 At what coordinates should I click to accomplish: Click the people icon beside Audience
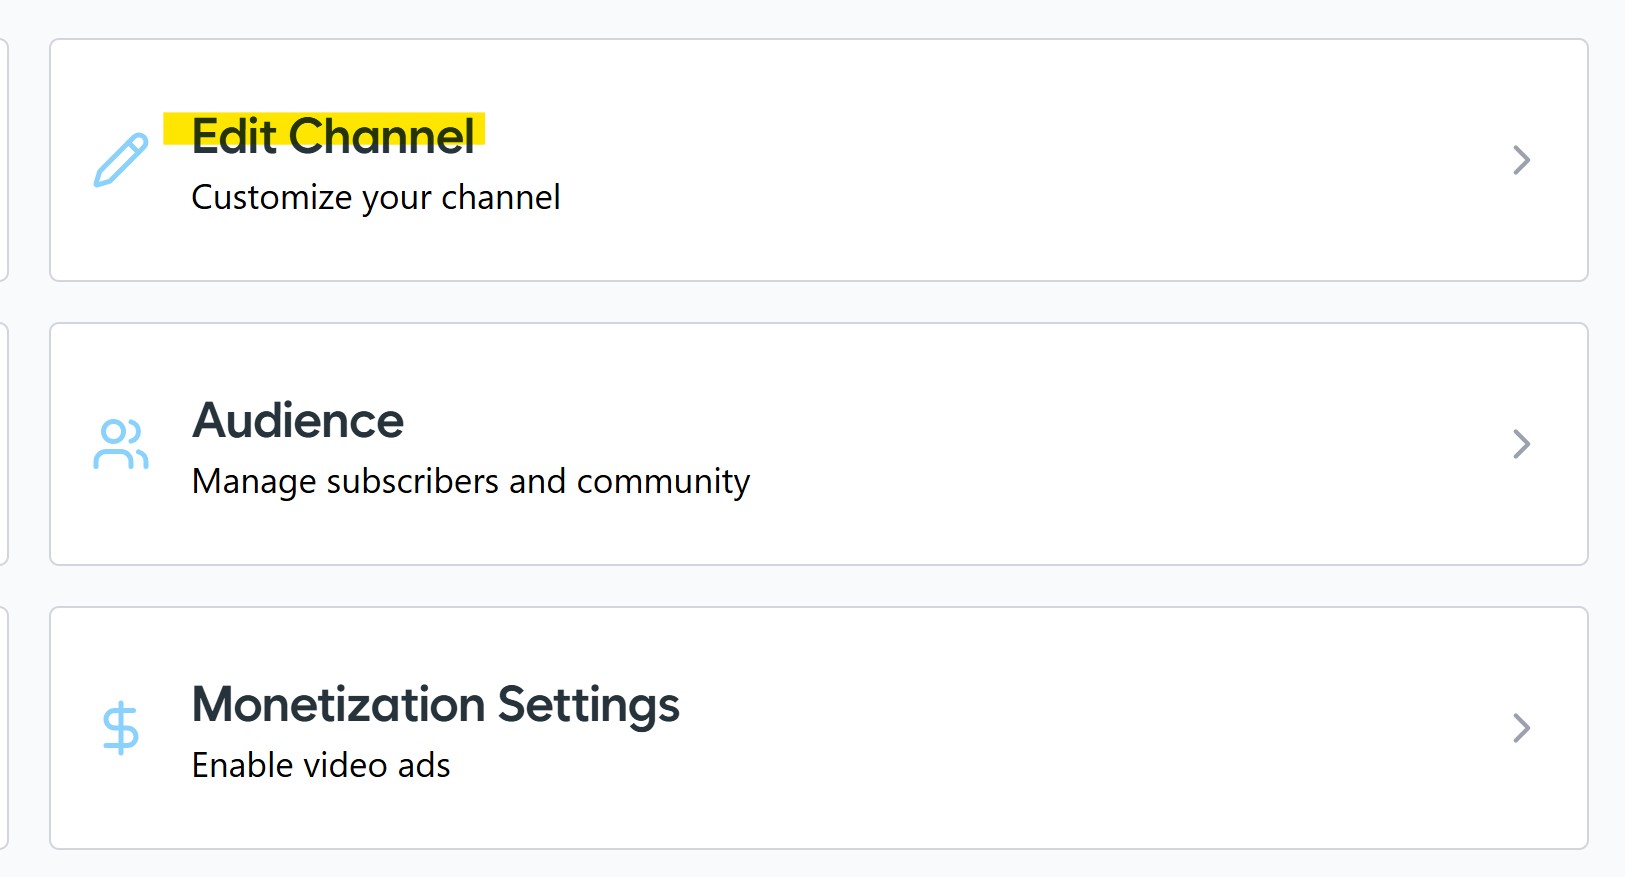click(121, 444)
